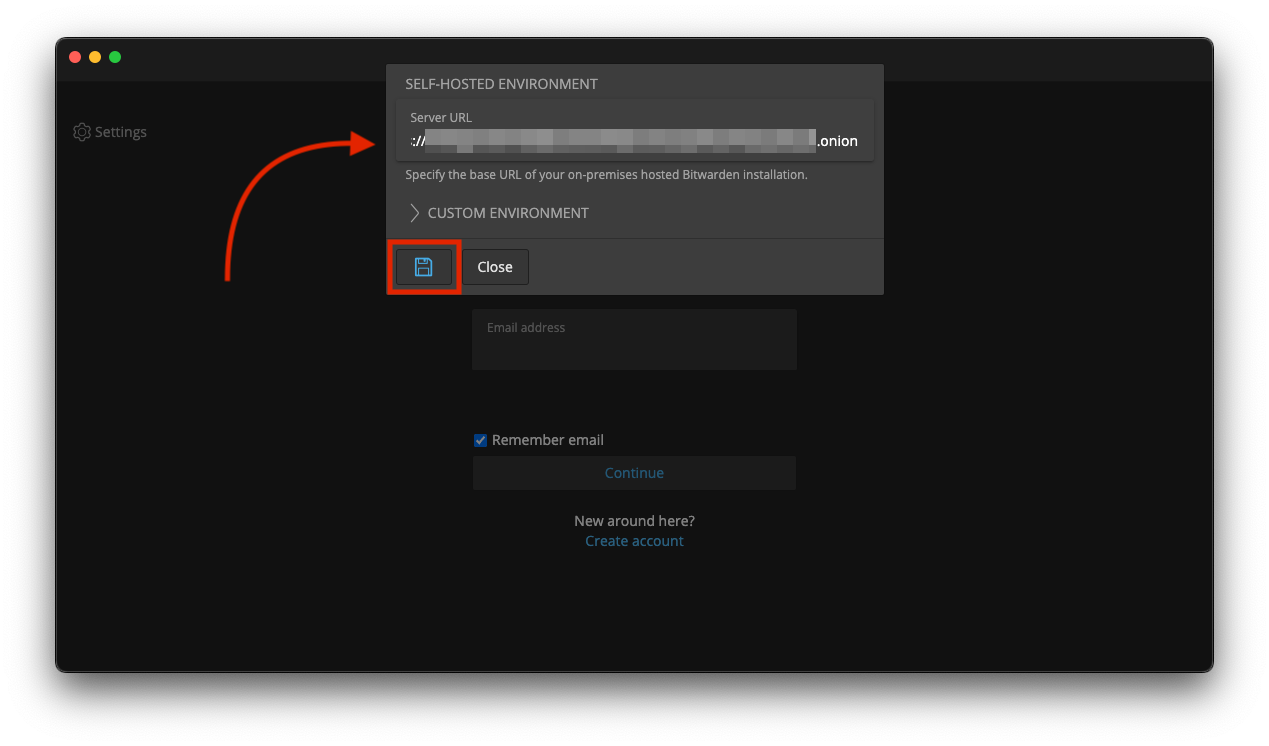Click the Server URL field label

[440, 118]
